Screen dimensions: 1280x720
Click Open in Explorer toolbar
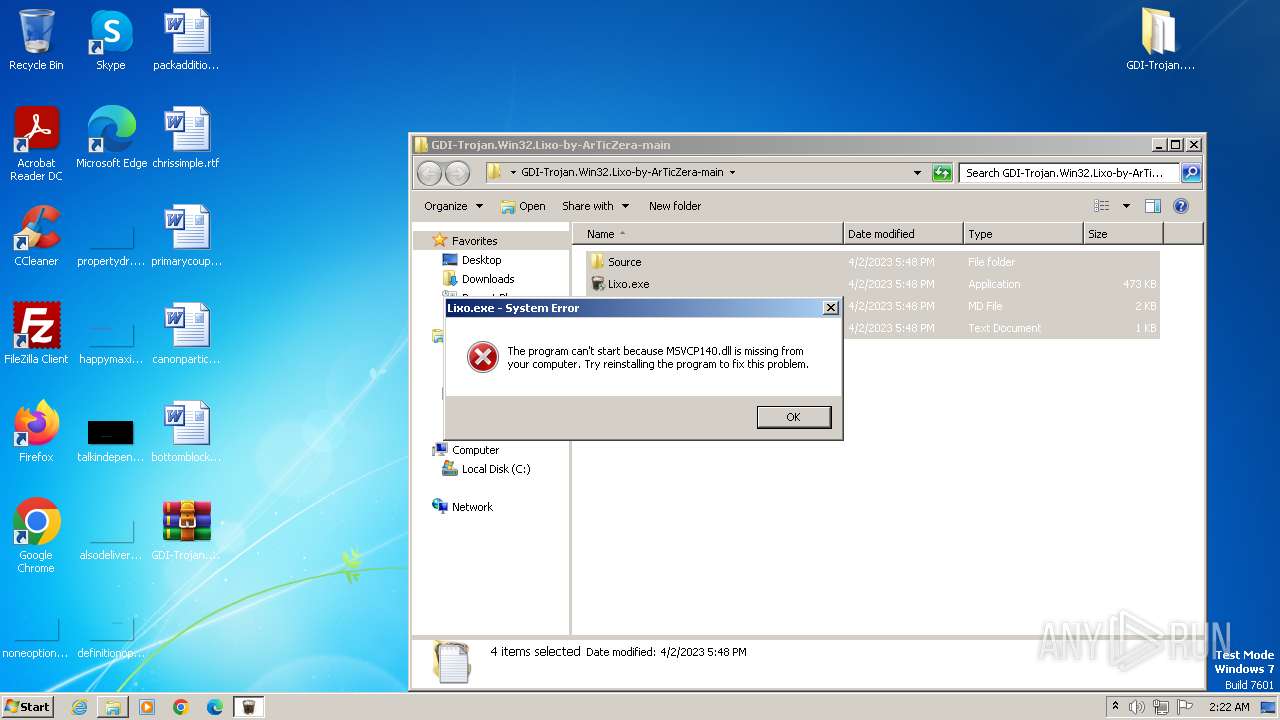pyautogui.click(x=523, y=206)
